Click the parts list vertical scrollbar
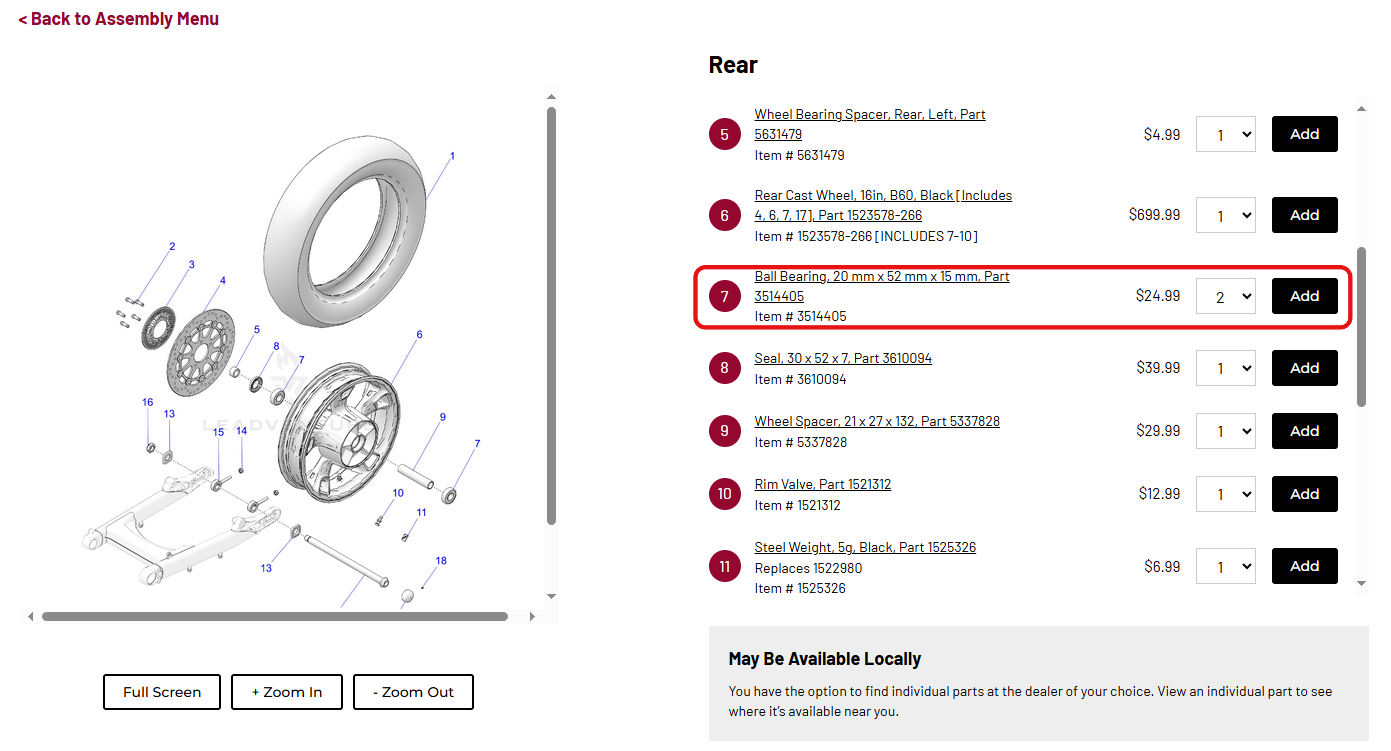The width and height of the screenshot is (1391, 751). tap(1361, 326)
